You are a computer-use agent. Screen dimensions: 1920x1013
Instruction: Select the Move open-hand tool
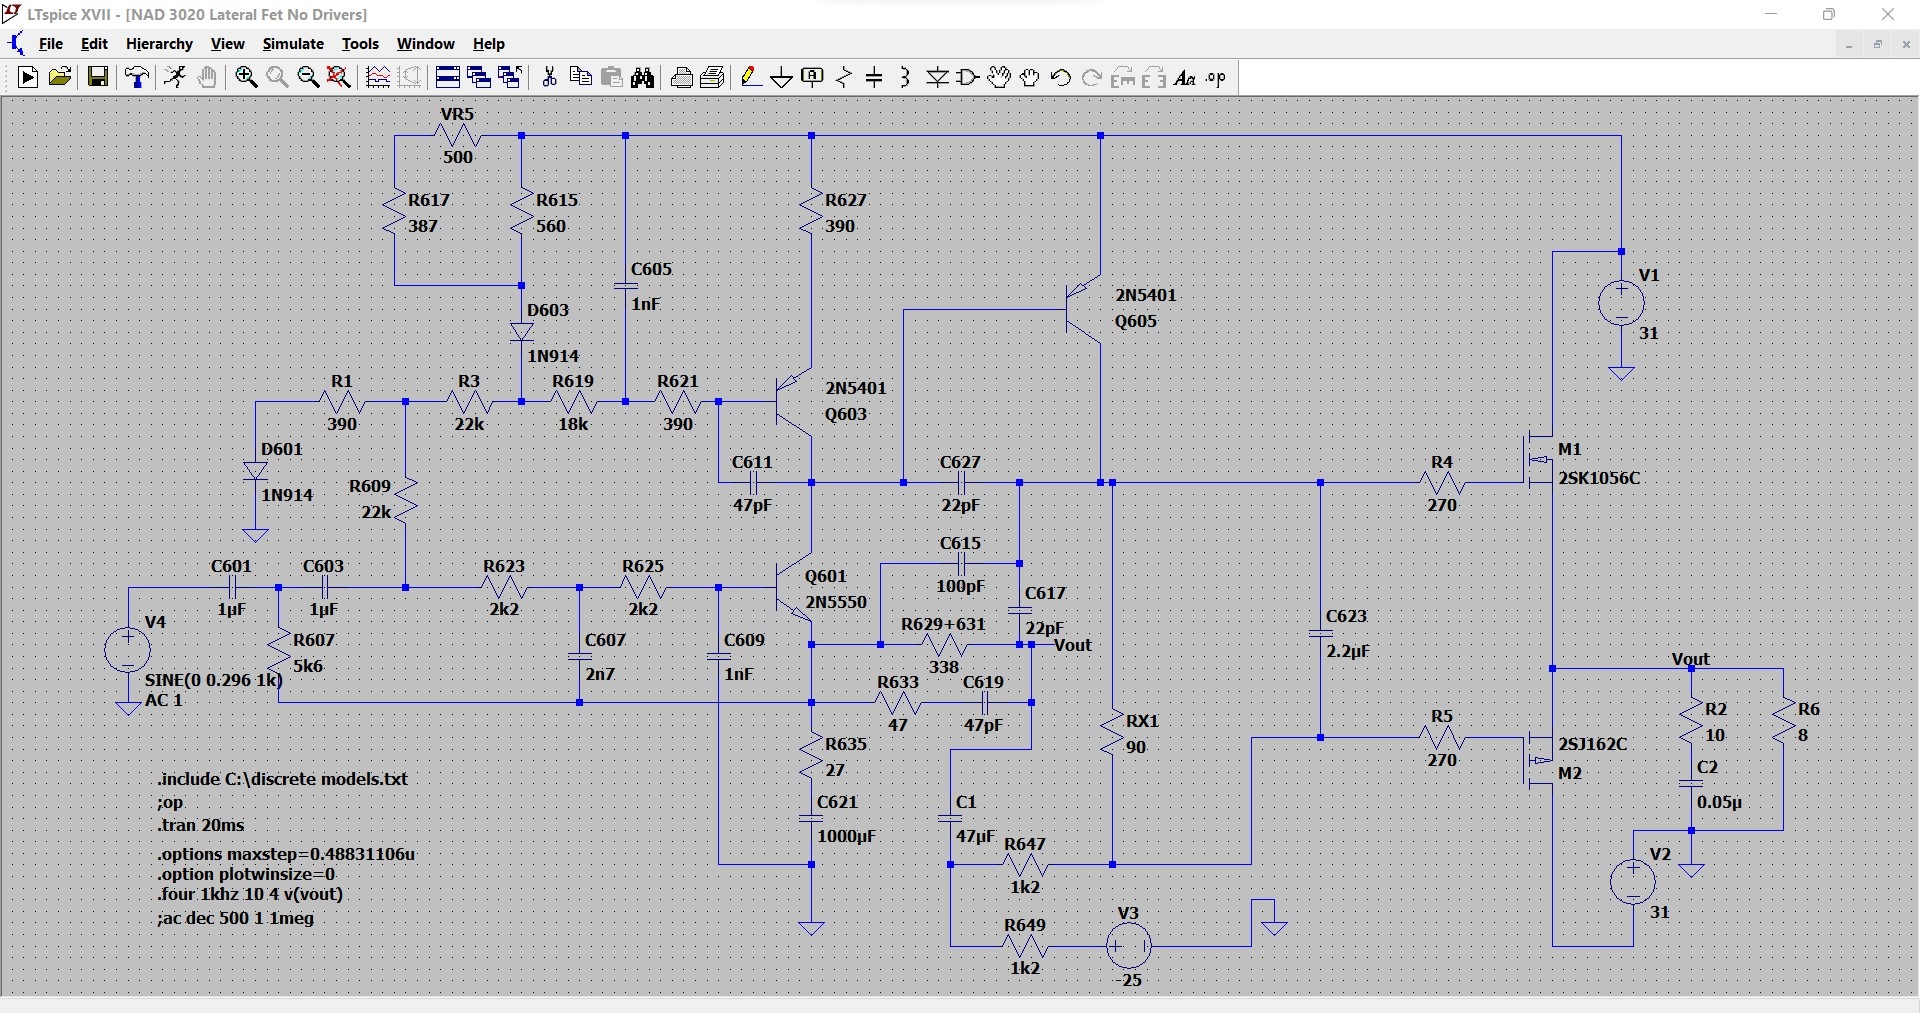(999, 78)
